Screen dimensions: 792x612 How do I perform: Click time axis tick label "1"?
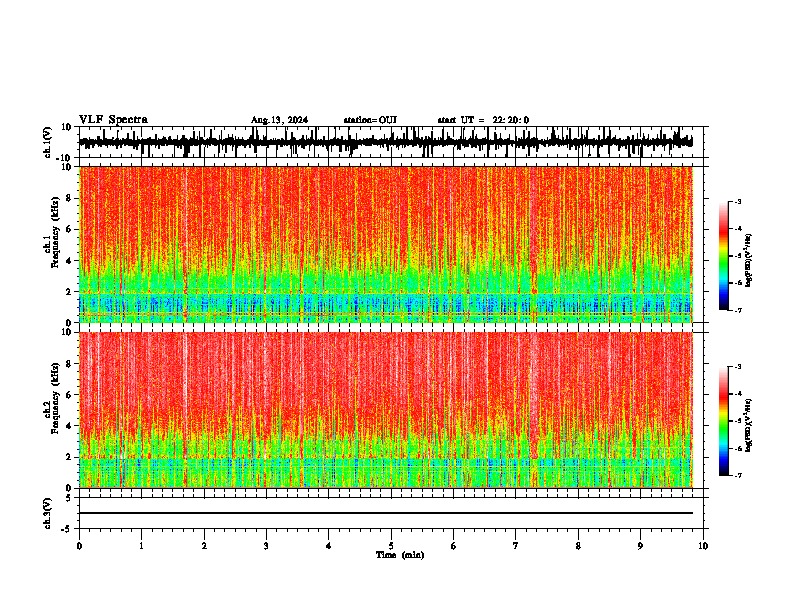pyautogui.click(x=141, y=546)
